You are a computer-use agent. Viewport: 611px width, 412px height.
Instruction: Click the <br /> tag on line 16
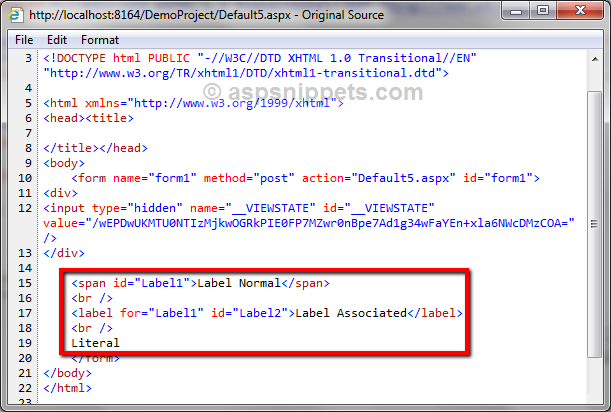coord(92,299)
